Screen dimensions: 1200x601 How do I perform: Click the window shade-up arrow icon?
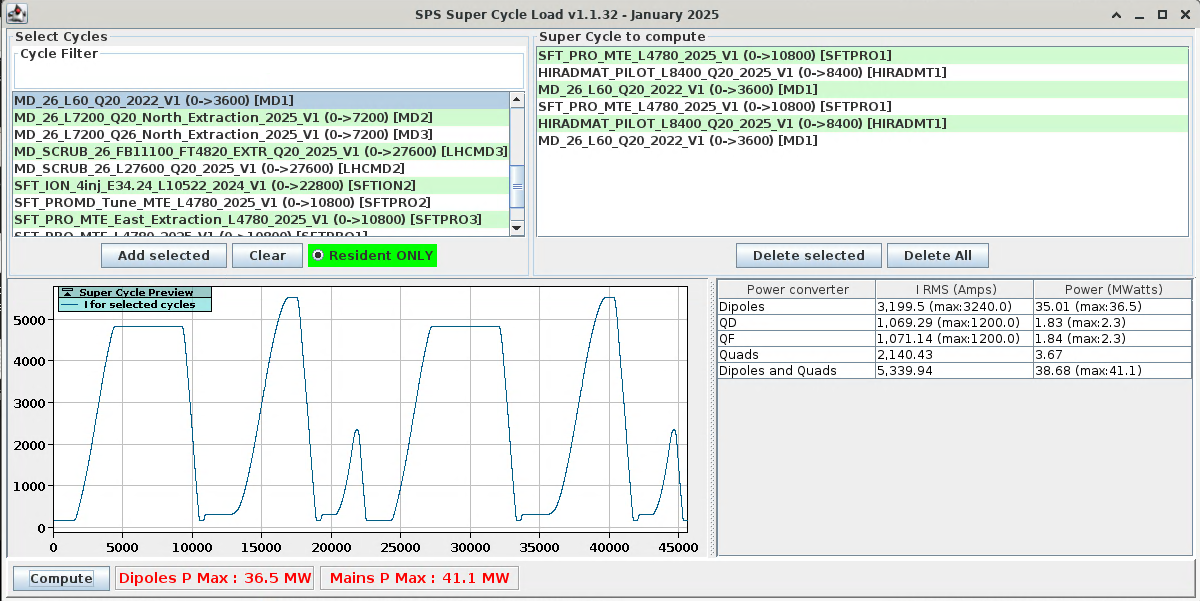click(1118, 15)
